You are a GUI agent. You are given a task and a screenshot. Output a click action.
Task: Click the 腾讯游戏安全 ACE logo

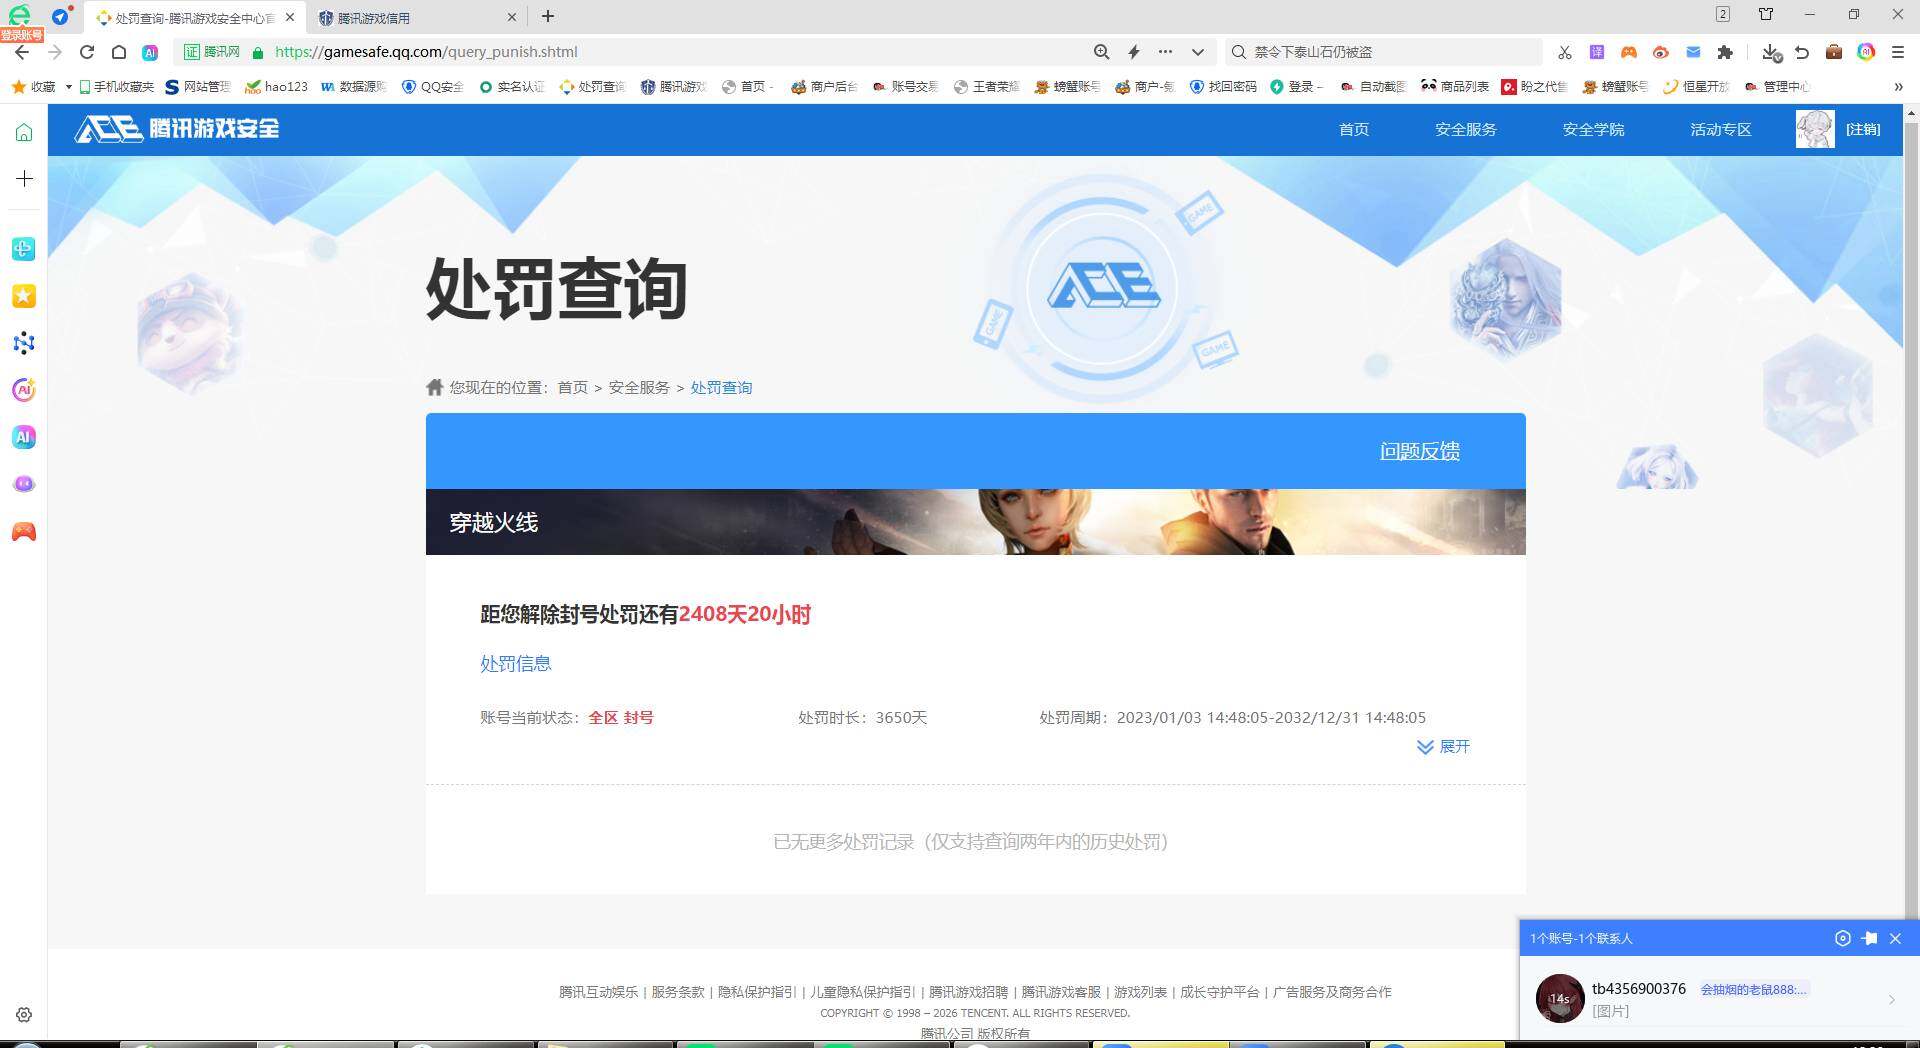(x=177, y=129)
